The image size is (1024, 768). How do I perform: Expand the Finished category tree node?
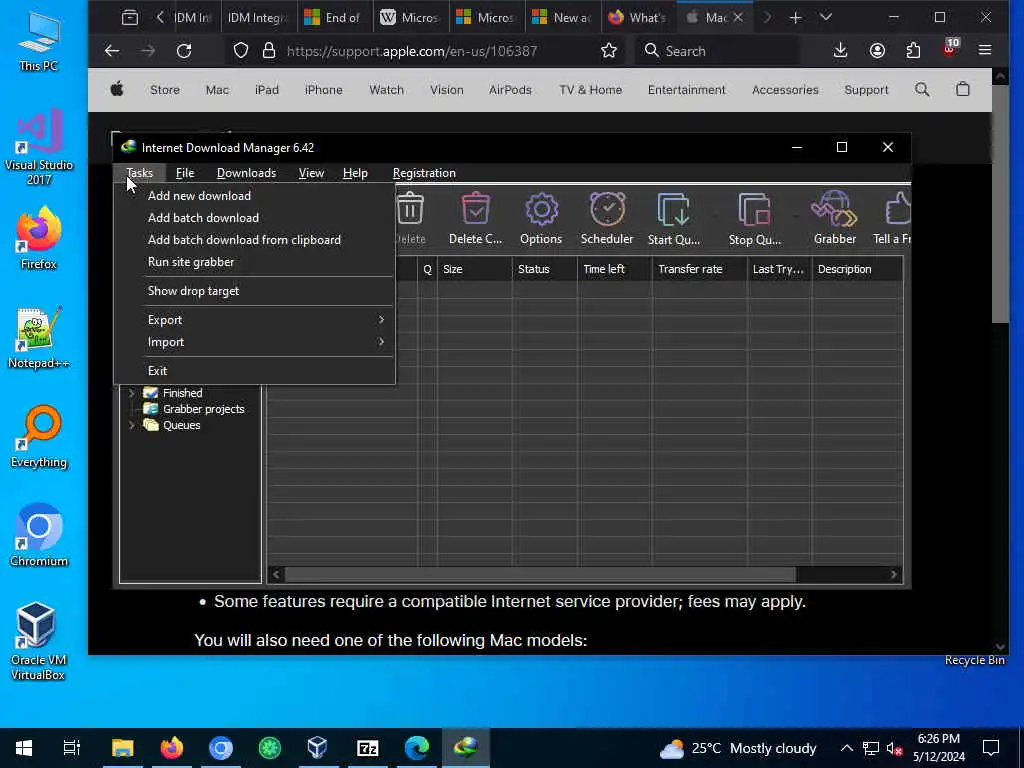coord(131,393)
